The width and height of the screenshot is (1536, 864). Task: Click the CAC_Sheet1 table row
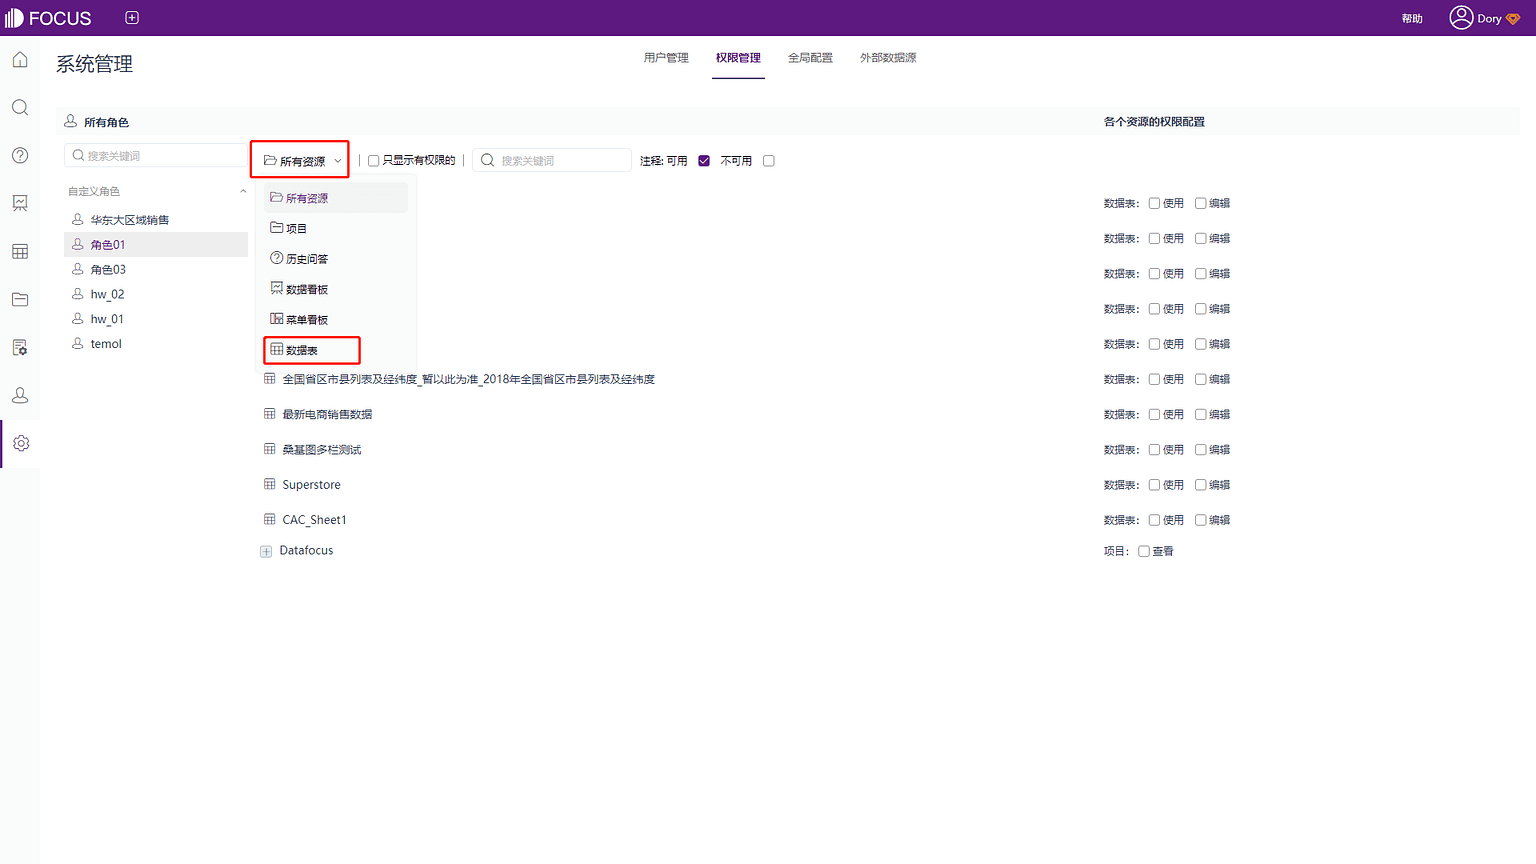[x=314, y=520]
